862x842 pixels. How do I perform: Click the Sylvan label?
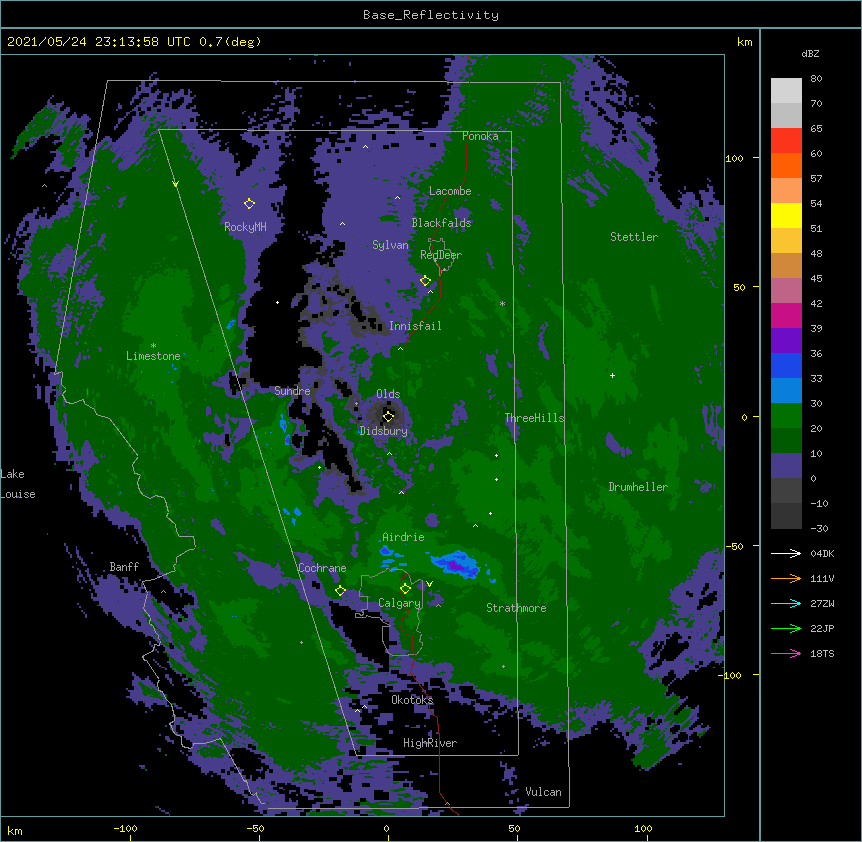tap(390, 245)
